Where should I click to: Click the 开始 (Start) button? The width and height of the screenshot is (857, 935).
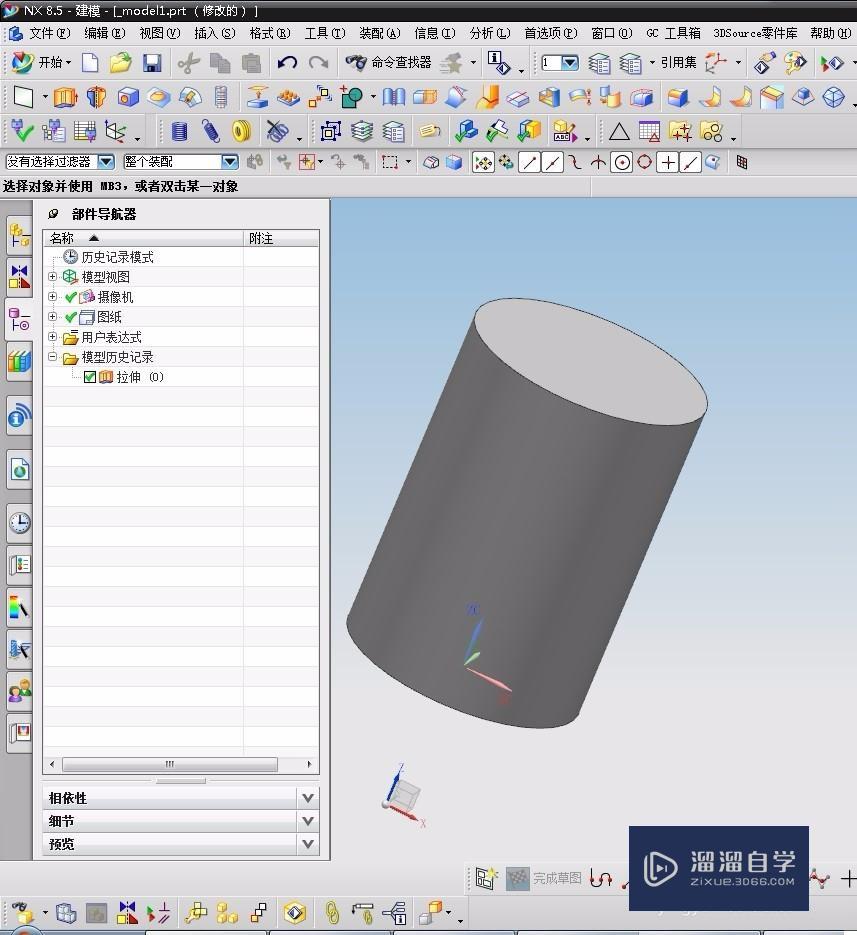click(41, 62)
